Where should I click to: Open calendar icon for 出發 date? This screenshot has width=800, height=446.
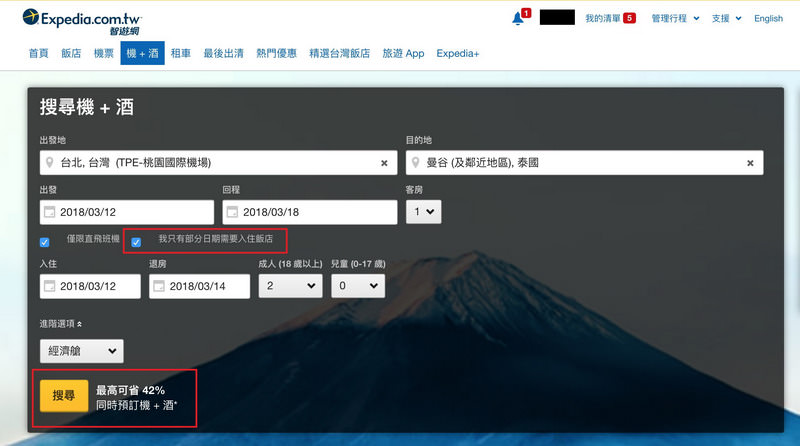pos(49,212)
